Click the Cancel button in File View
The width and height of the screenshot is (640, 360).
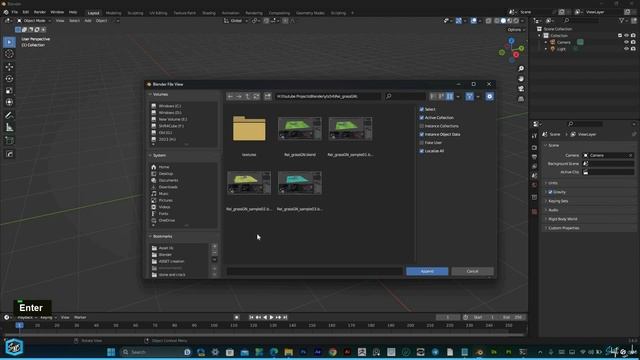coord(472,271)
